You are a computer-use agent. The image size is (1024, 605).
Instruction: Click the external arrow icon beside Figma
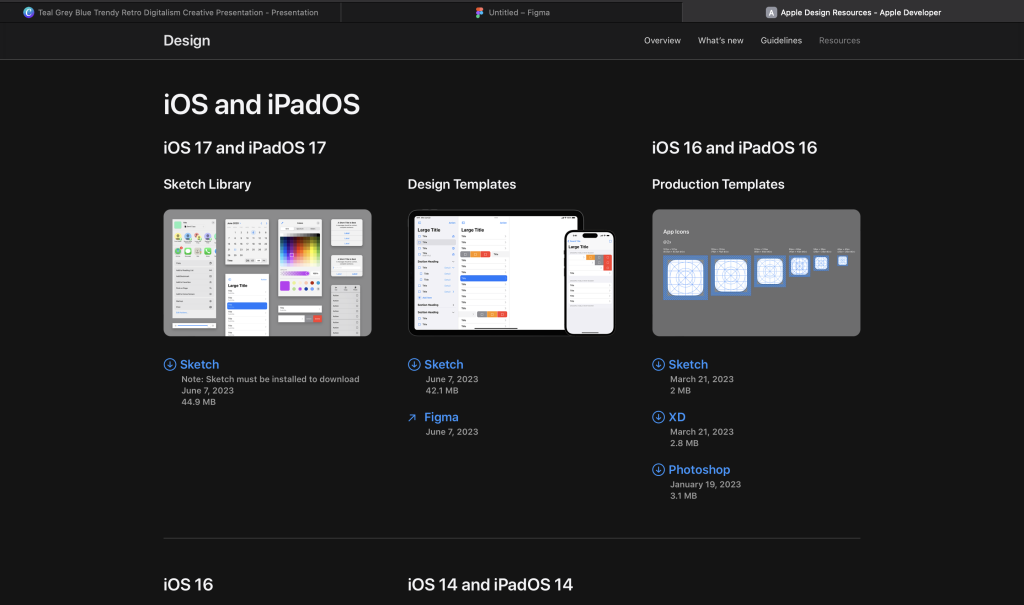tap(412, 417)
